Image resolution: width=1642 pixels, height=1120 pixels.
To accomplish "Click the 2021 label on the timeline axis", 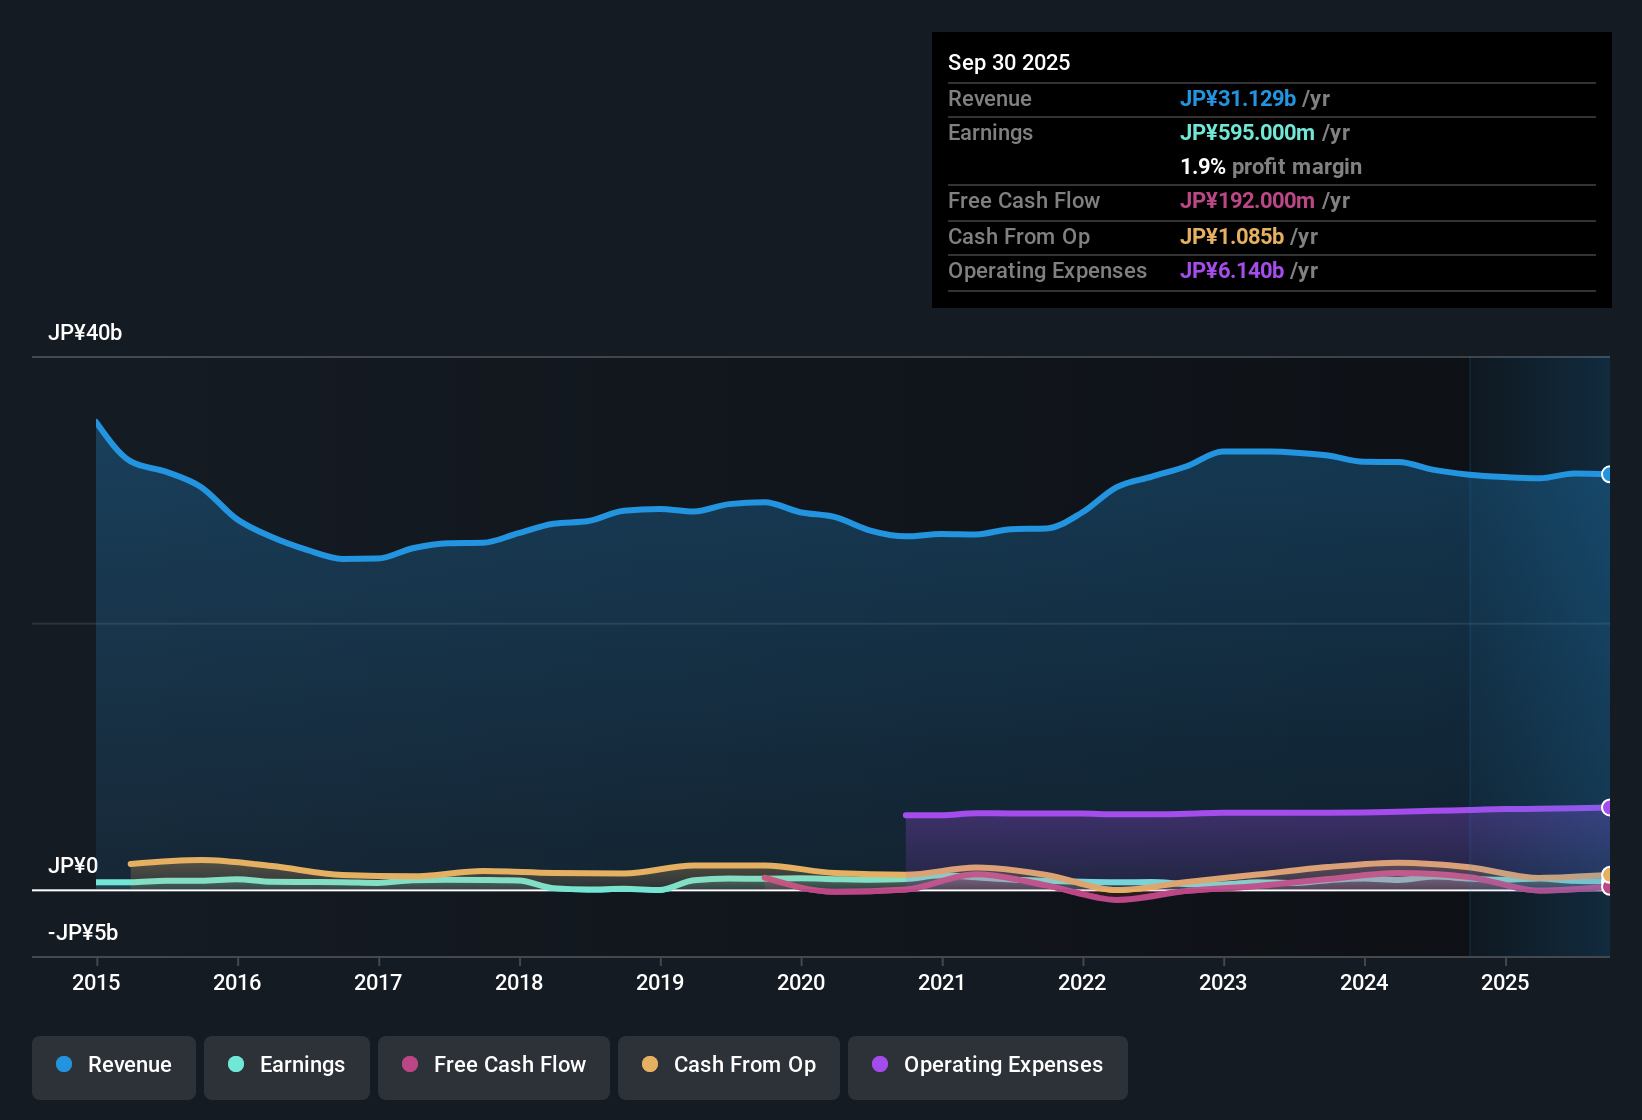I will point(941,983).
